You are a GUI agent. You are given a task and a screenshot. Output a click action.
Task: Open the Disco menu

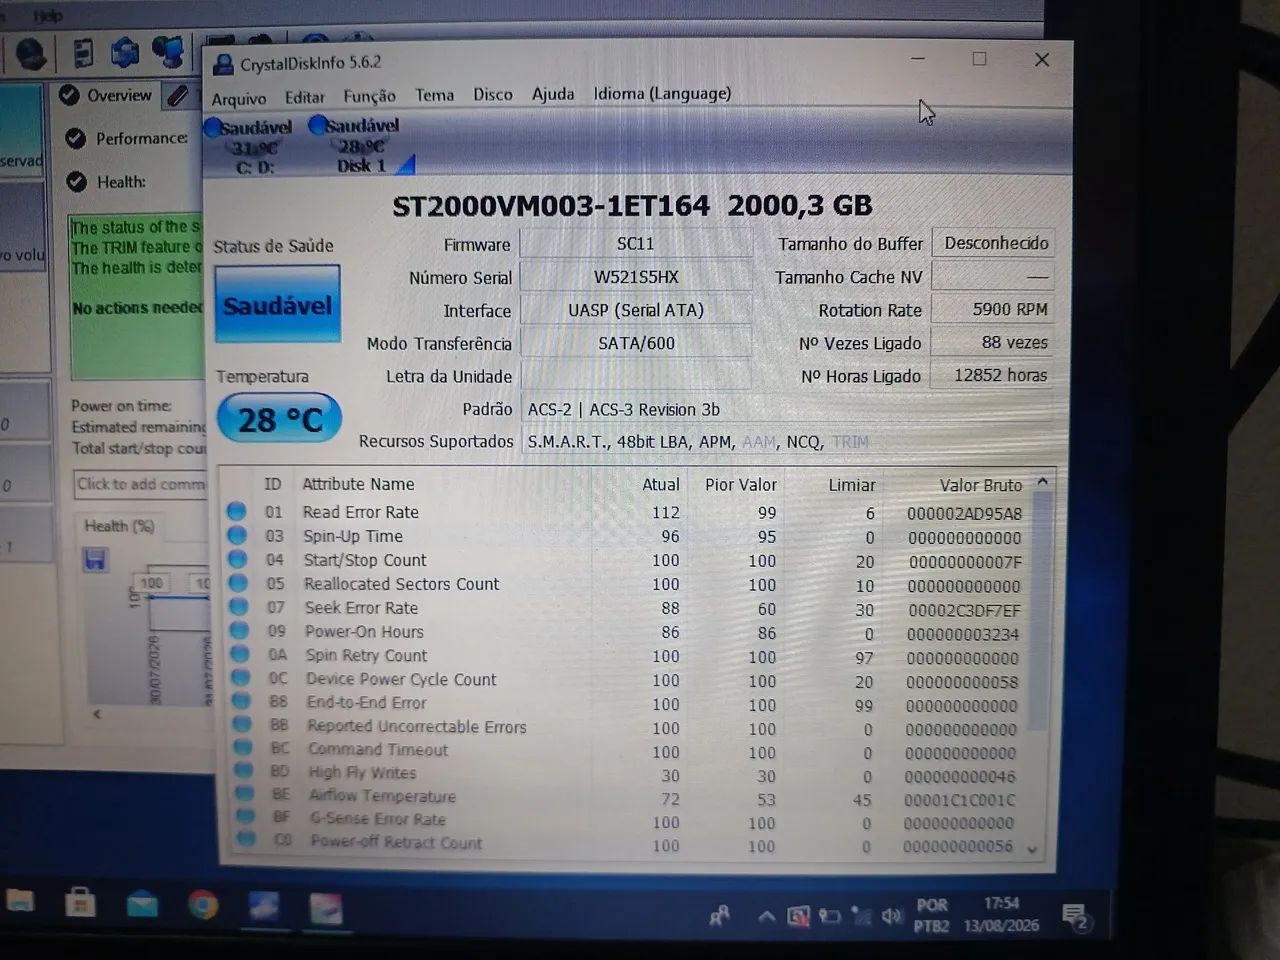(x=493, y=94)
